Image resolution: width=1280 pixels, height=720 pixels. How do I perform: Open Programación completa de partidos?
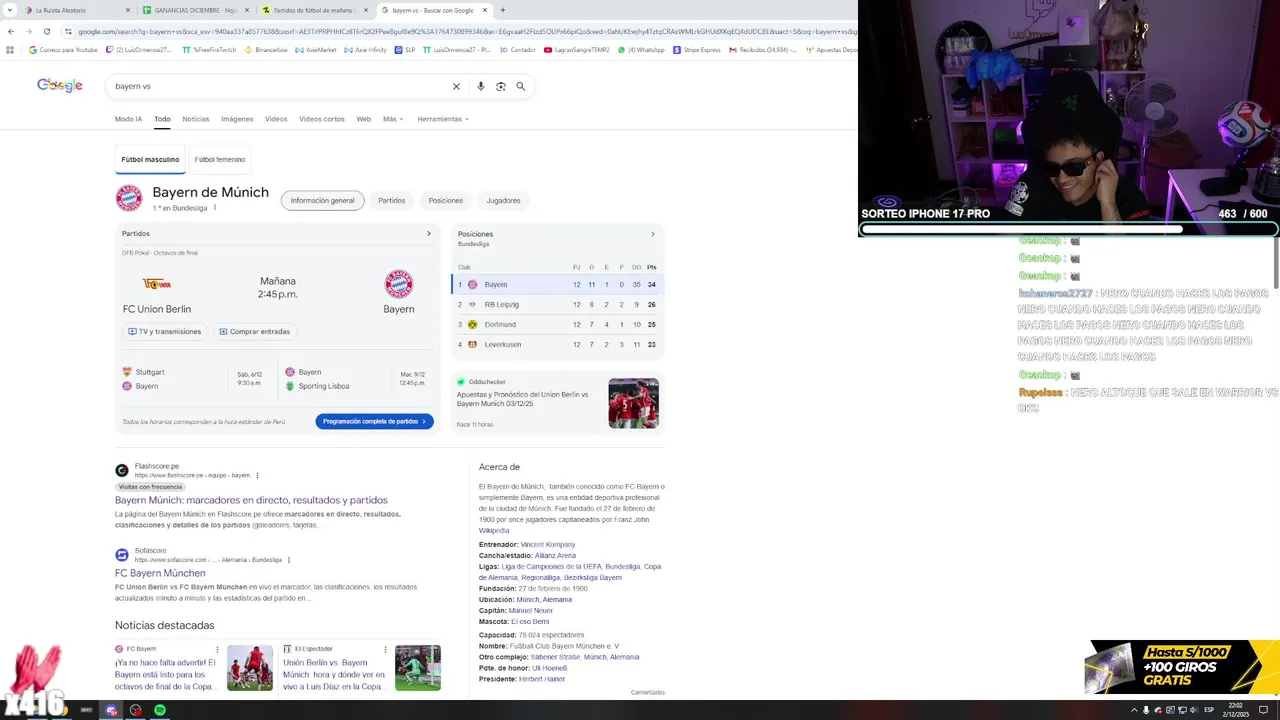click(374, 421)
